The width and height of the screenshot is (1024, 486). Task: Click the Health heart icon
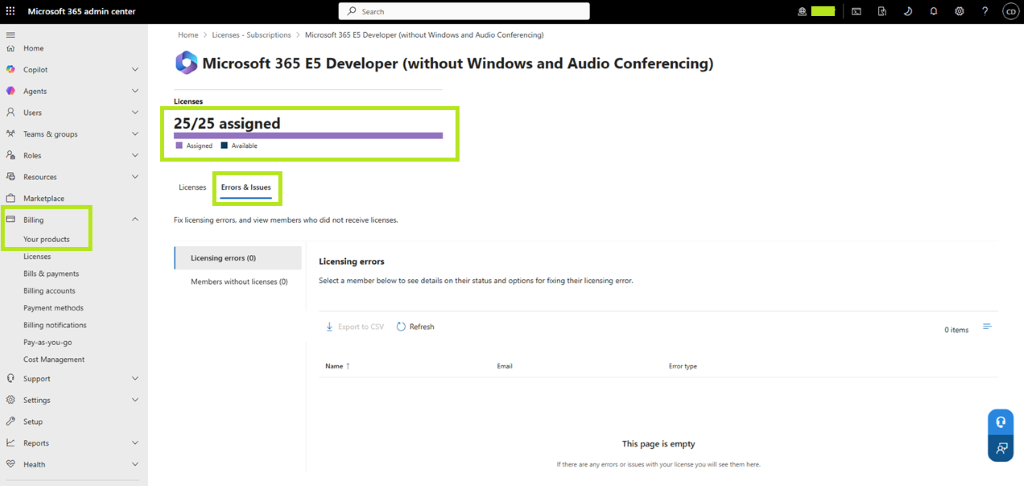(x=10, y=464)
